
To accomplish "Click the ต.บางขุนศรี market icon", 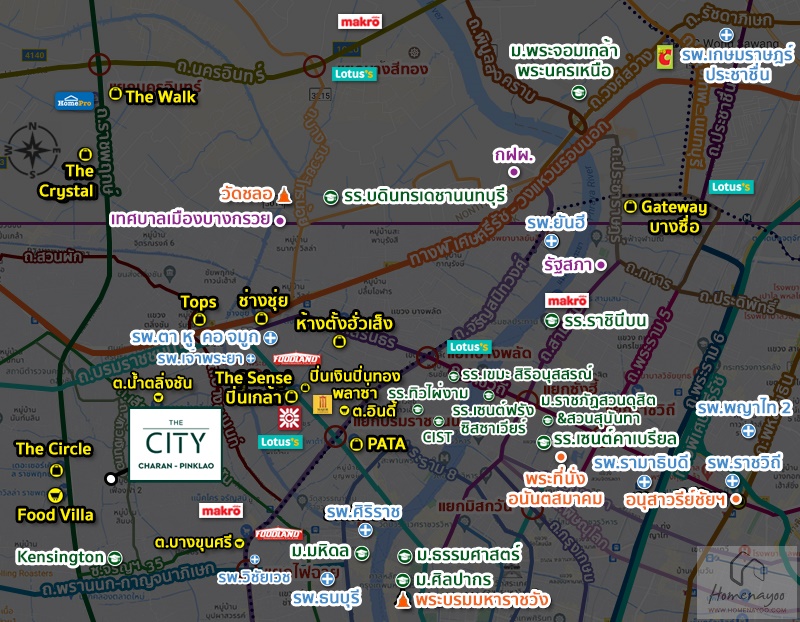I will click(239, 543).
